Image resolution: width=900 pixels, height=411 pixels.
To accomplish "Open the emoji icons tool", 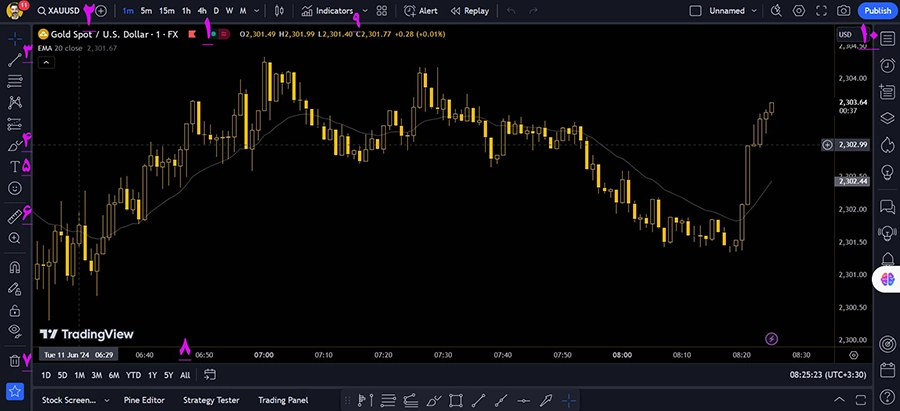I will pos(14,188).
